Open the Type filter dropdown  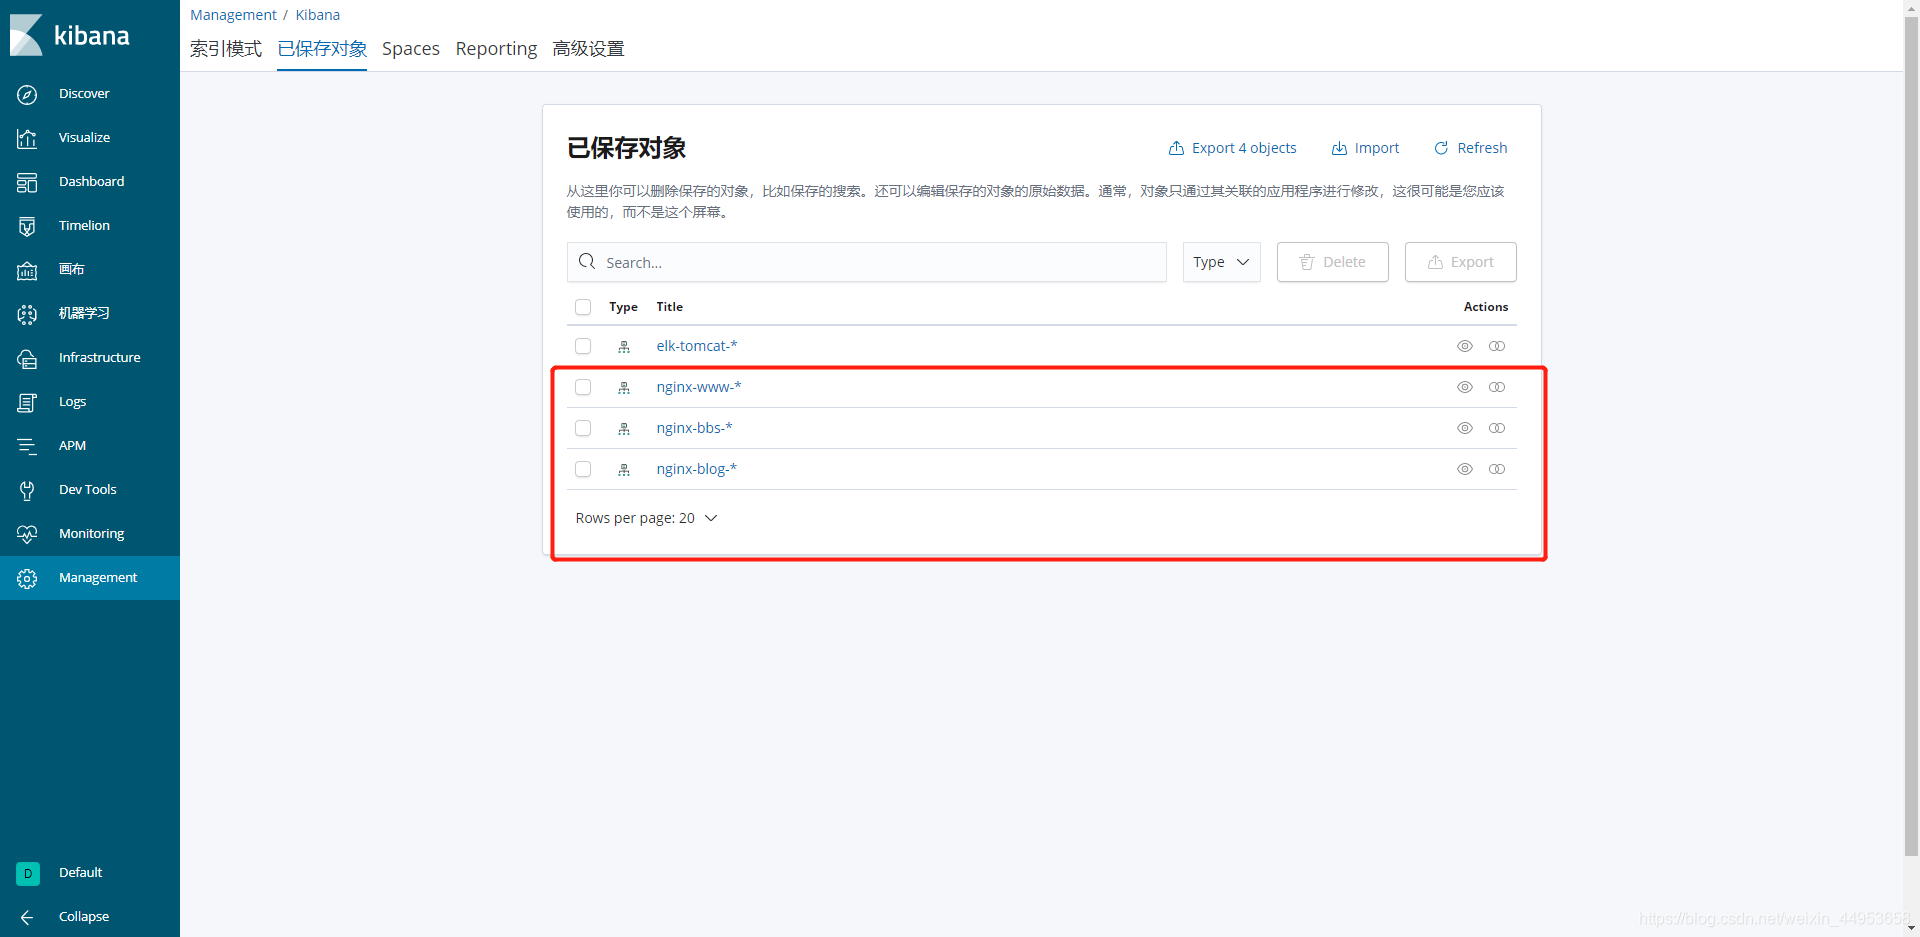[x=1221, y=262]
